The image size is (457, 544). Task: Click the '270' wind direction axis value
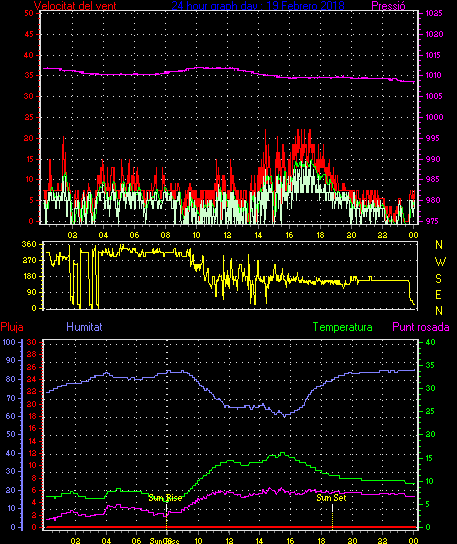pos(29,260)
